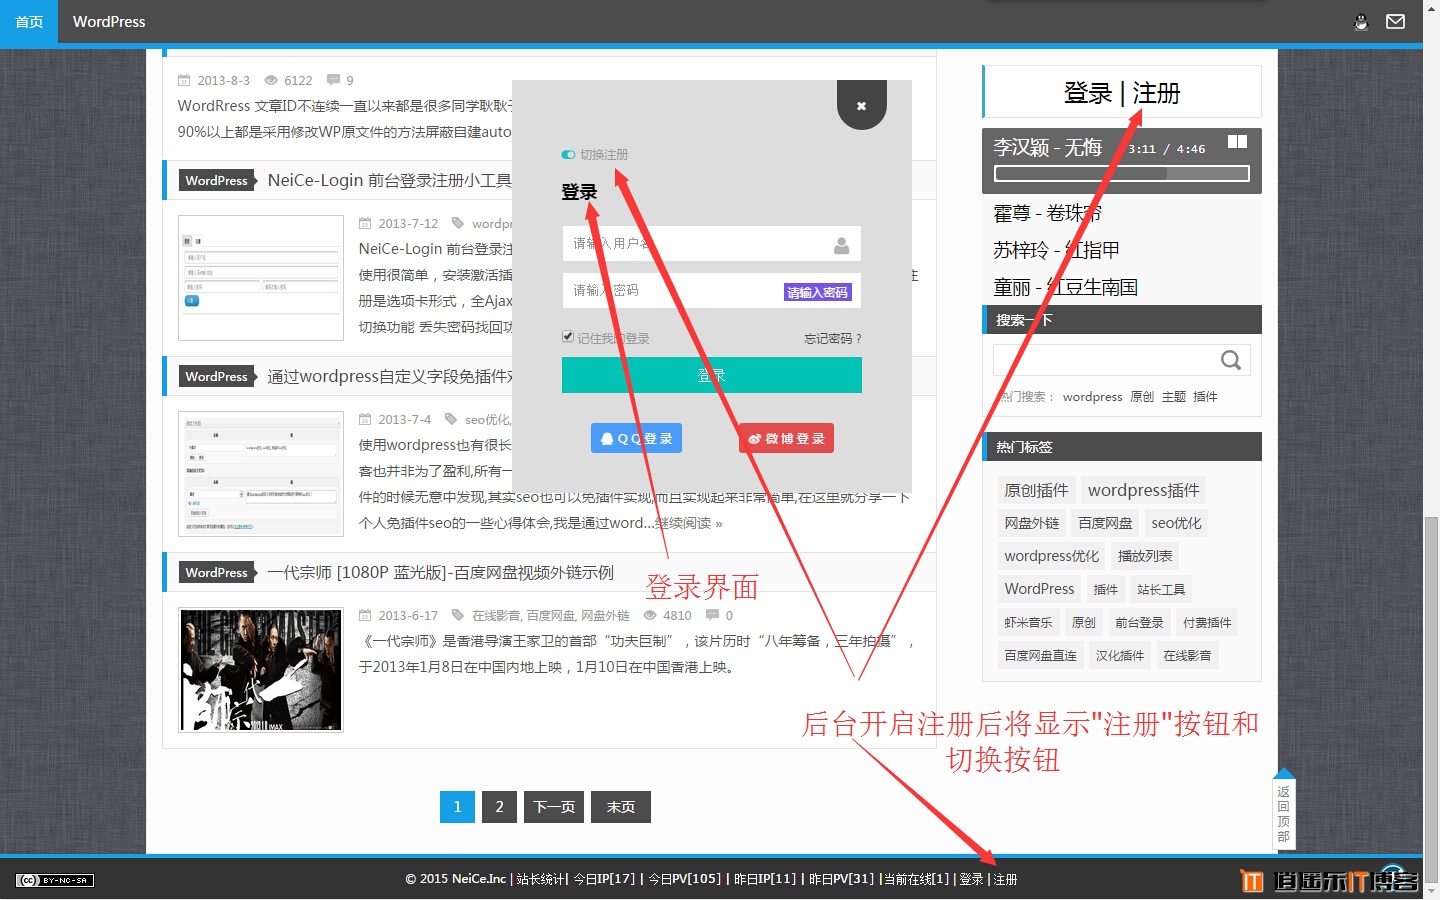The height and width of the screenshot is (900, 1440).
Task: Go to page 2 in pagination
Action: [x=499, y=807]
